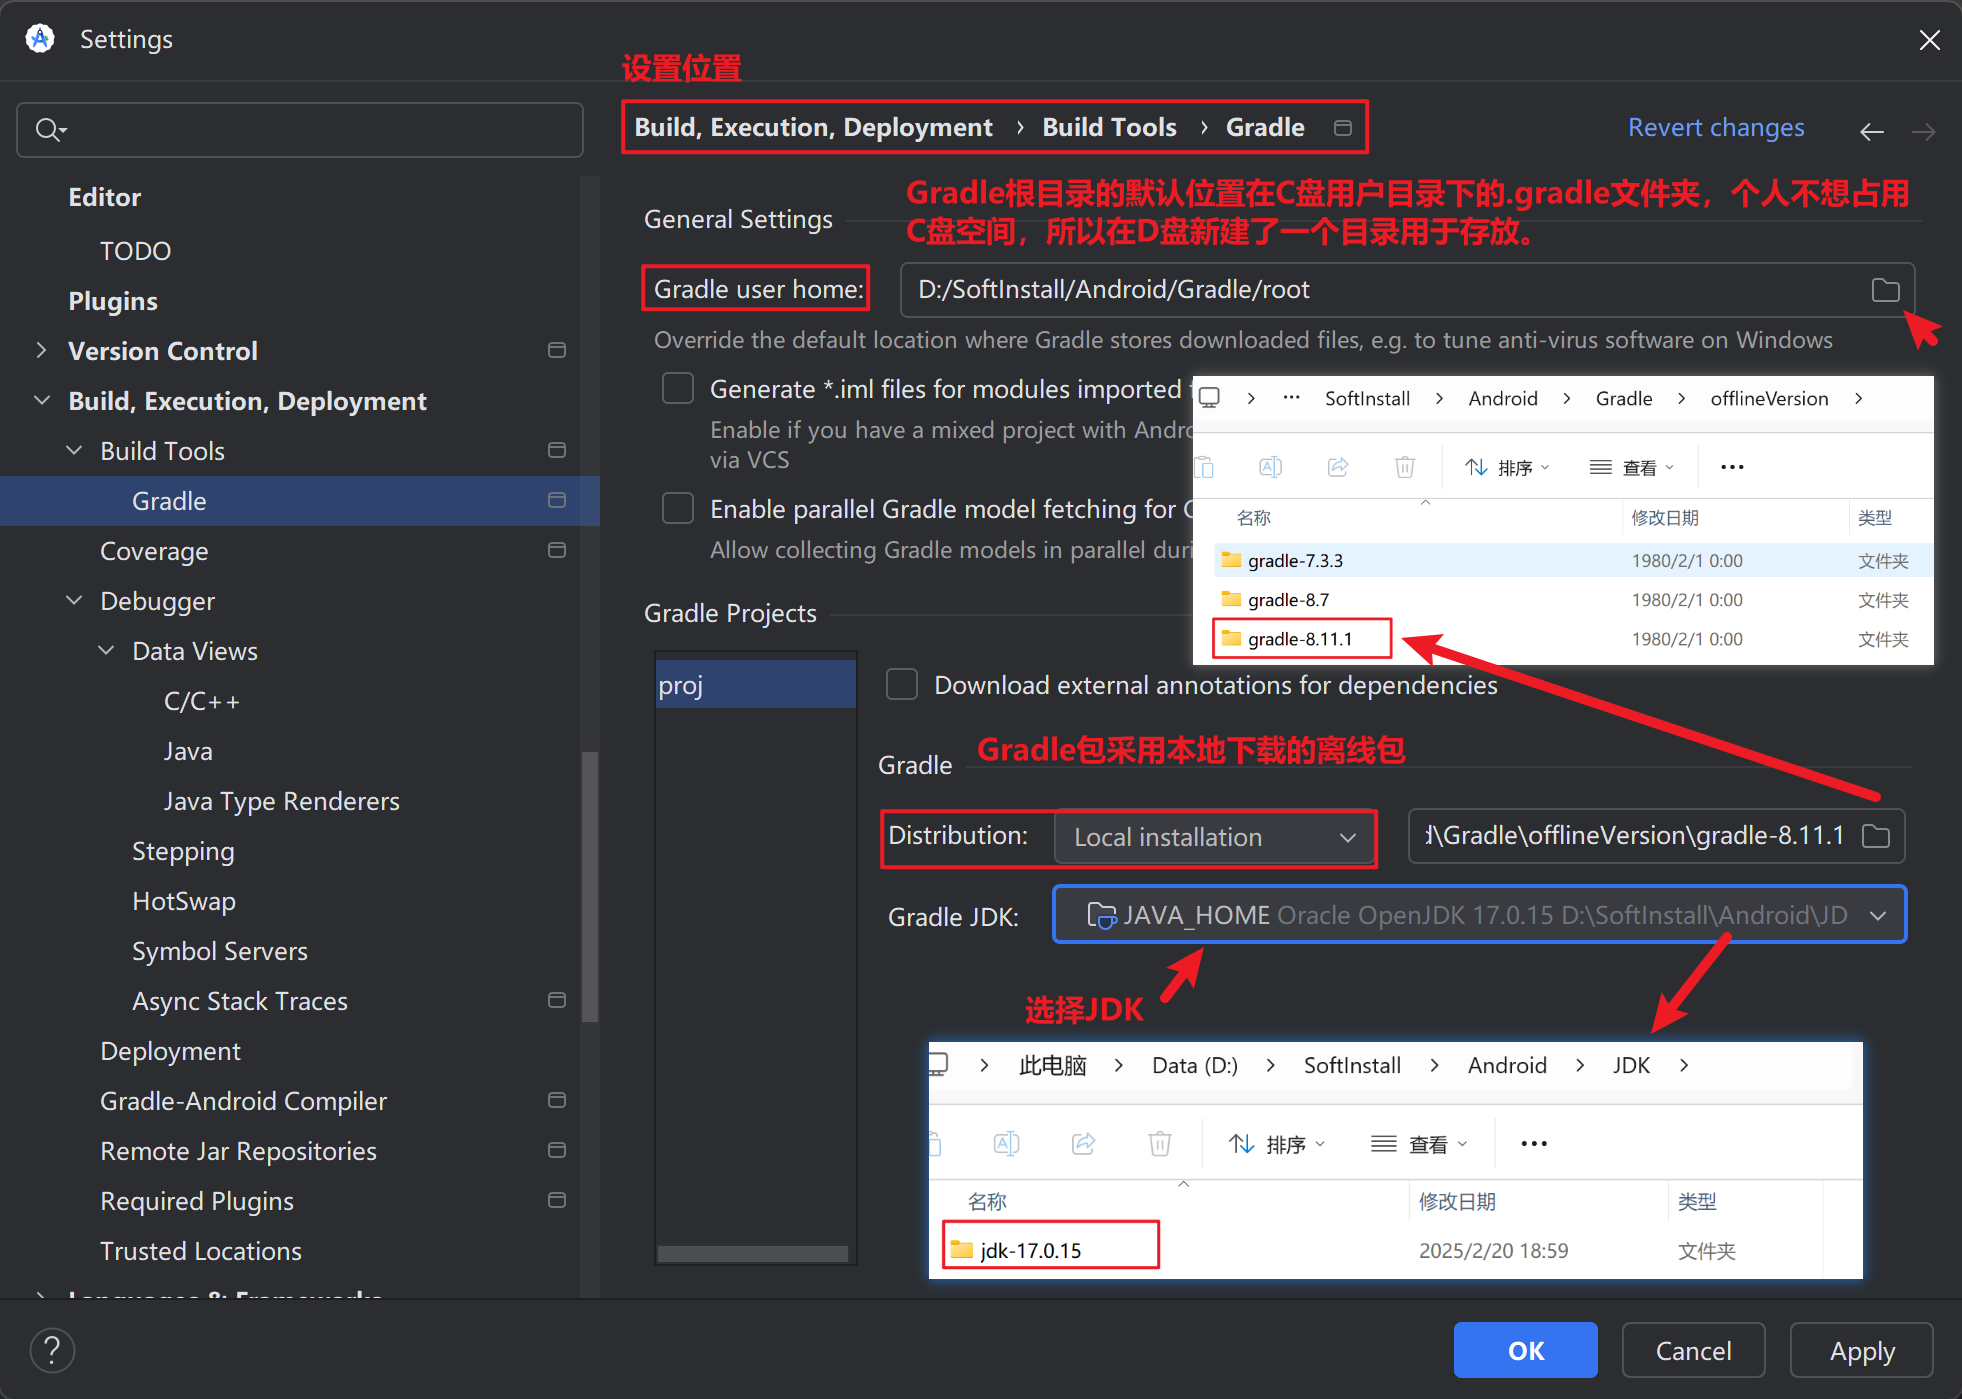1962x1399 pixels.
Task: Click the folder browse icon beside the Gradle distribution path
Action: (1876, 836)
